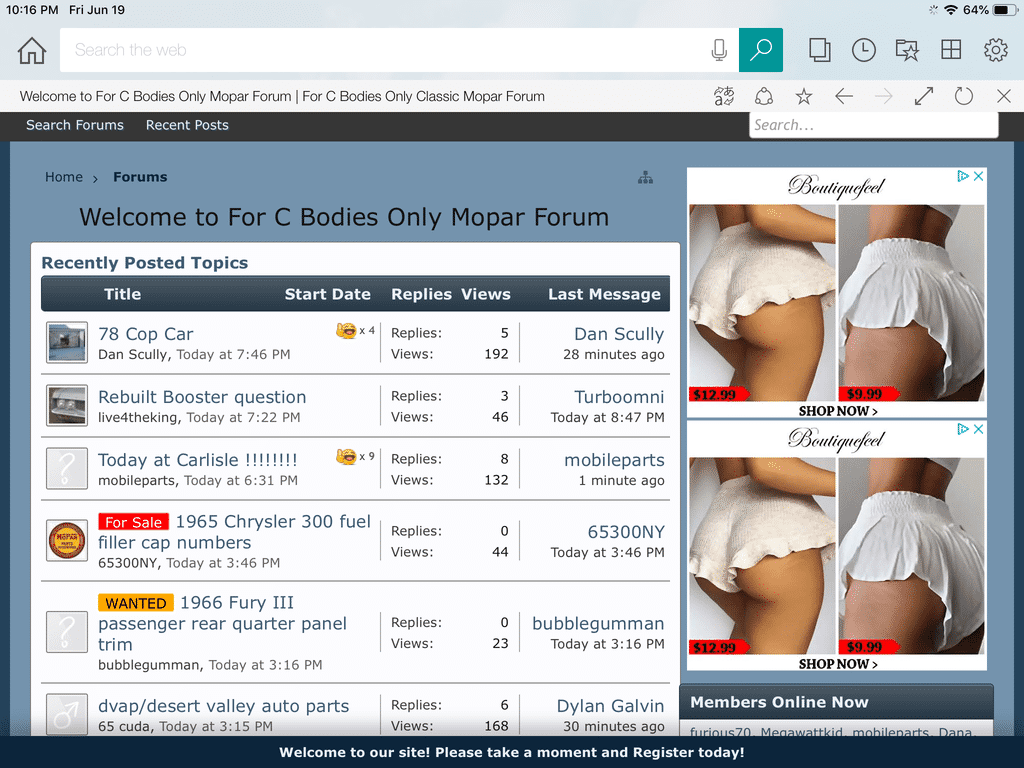Viewport: 1024px width, 768px height.
Task: Tap the browser home icon
Action: pyautogui.click(x=32, y=50)
